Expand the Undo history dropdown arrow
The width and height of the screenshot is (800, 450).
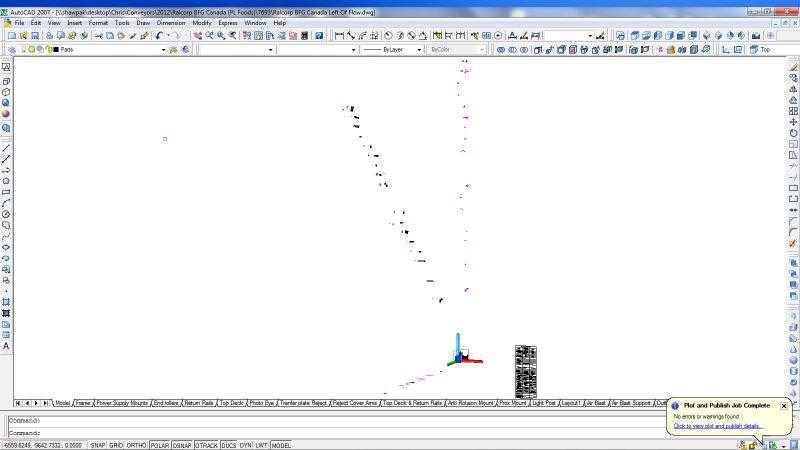pyautogui.click(x=168, y=35)
